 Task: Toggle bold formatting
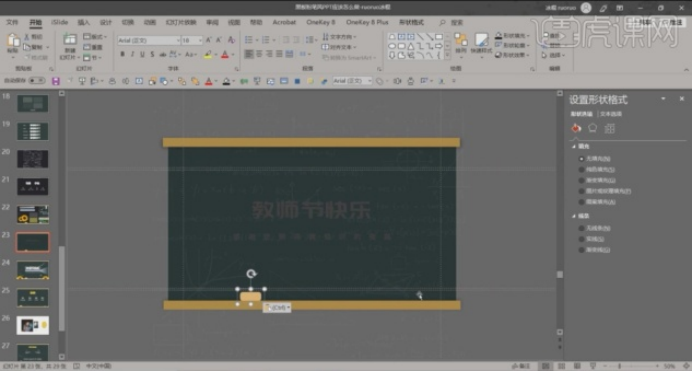(x=122, y=54)
